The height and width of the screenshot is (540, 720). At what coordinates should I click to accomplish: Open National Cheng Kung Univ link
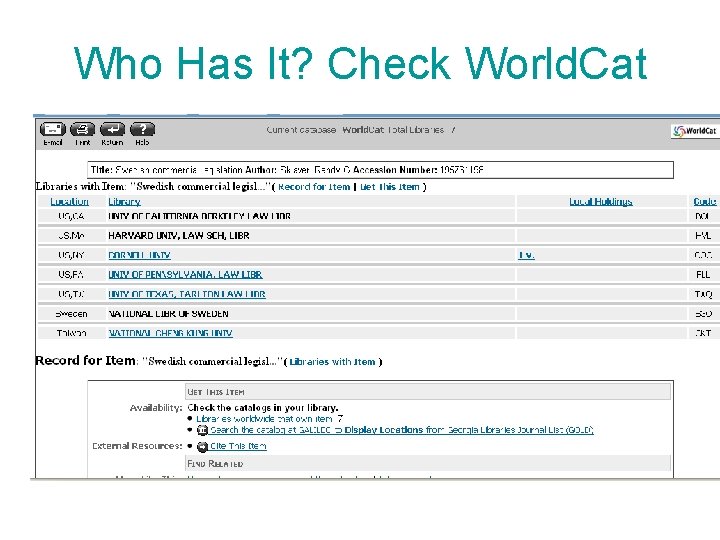tap(170, 333)
